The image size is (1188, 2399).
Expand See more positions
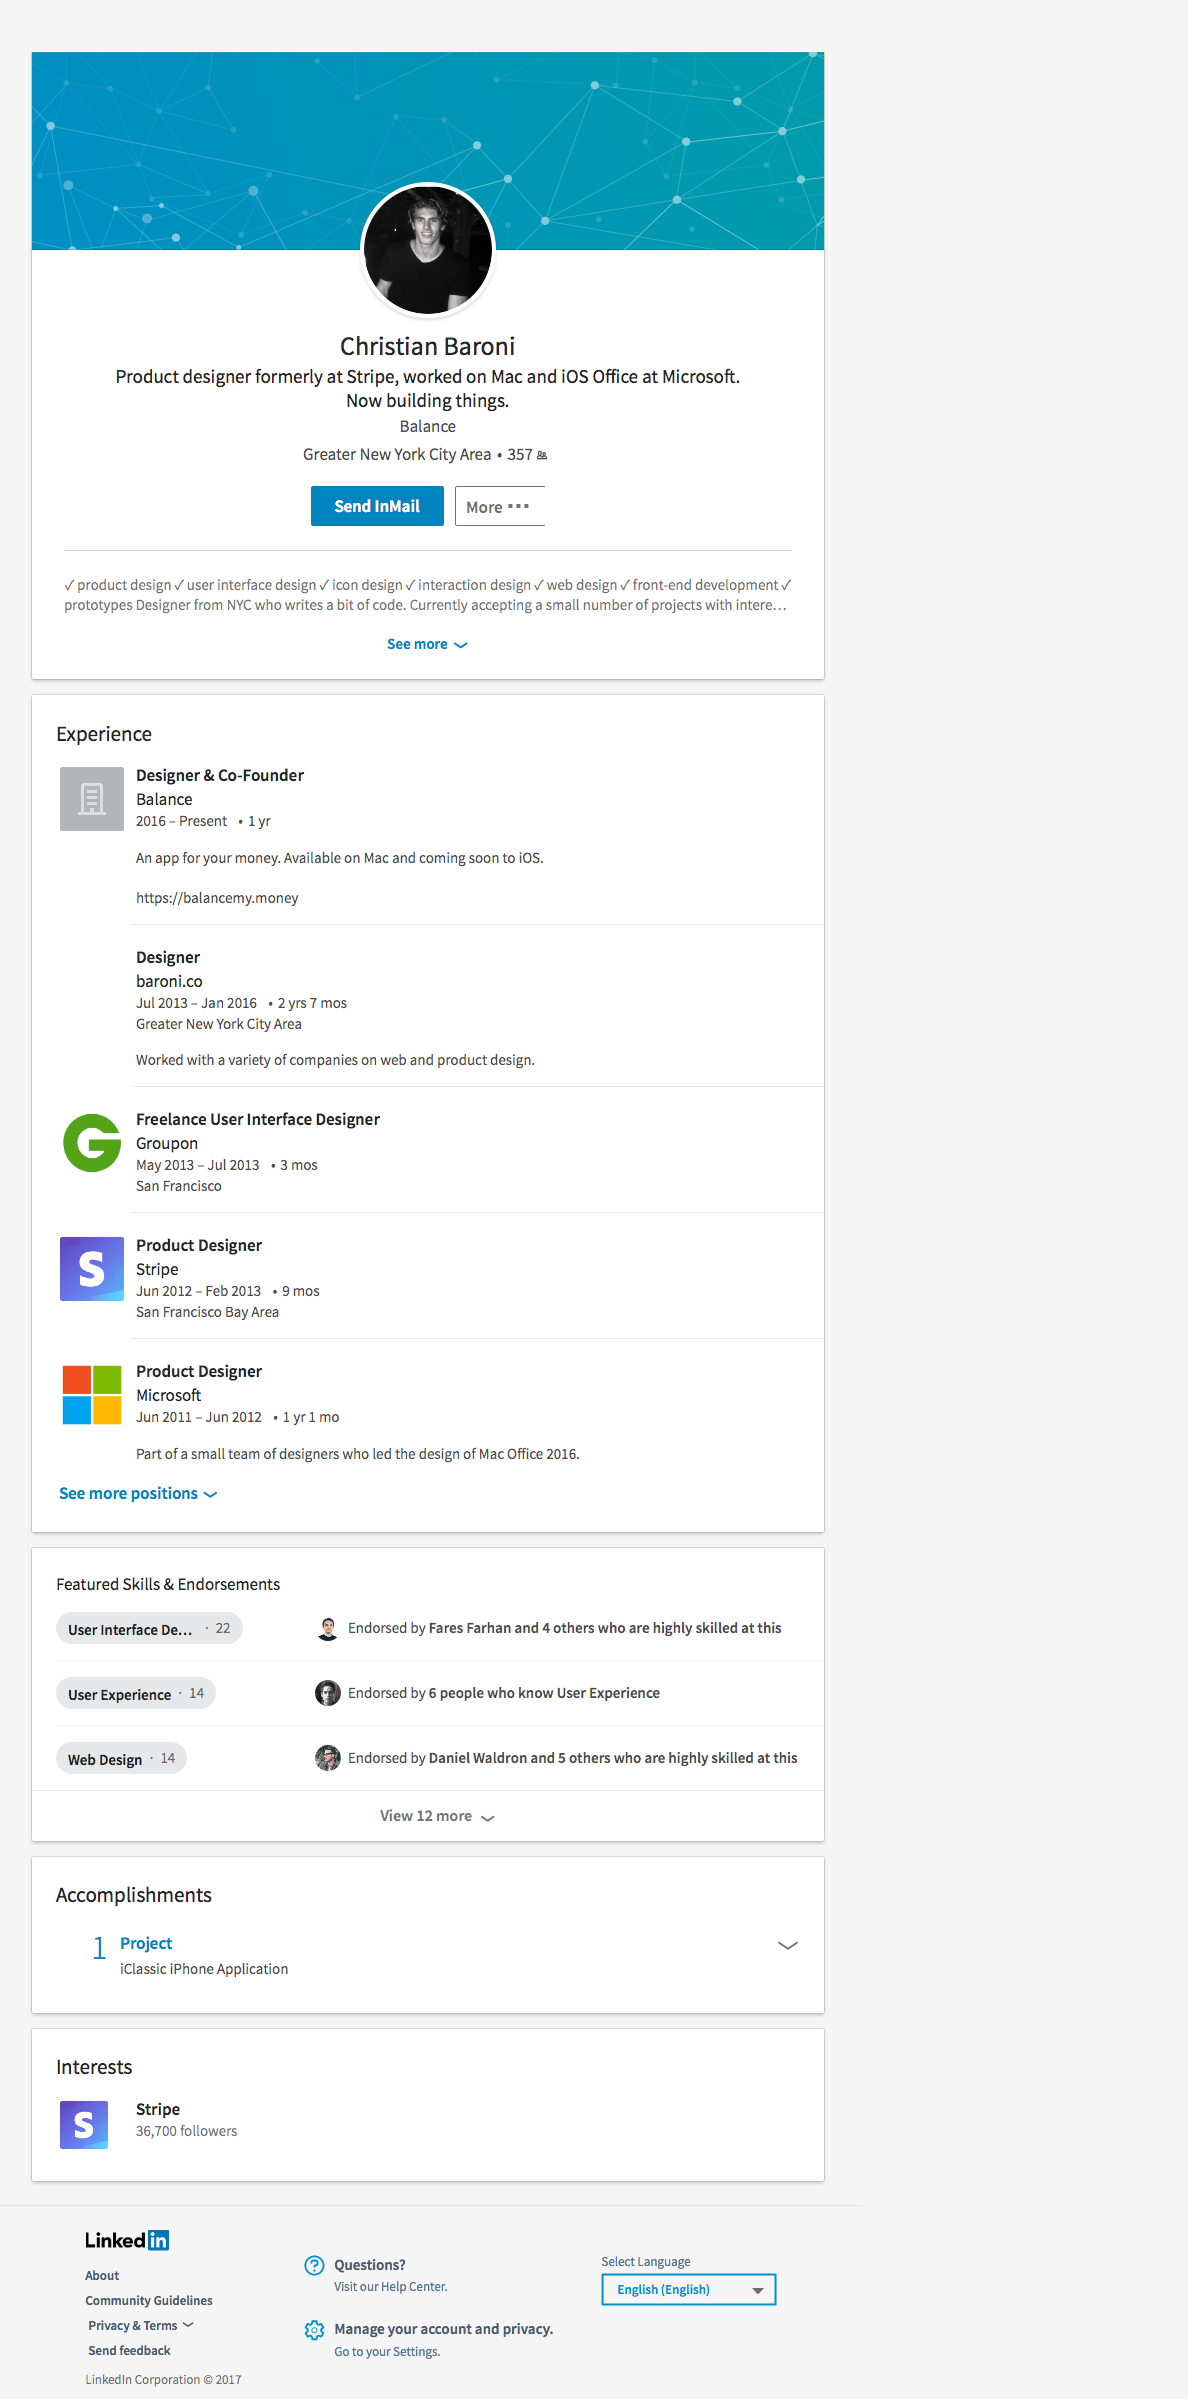[x=138, y=1493]
